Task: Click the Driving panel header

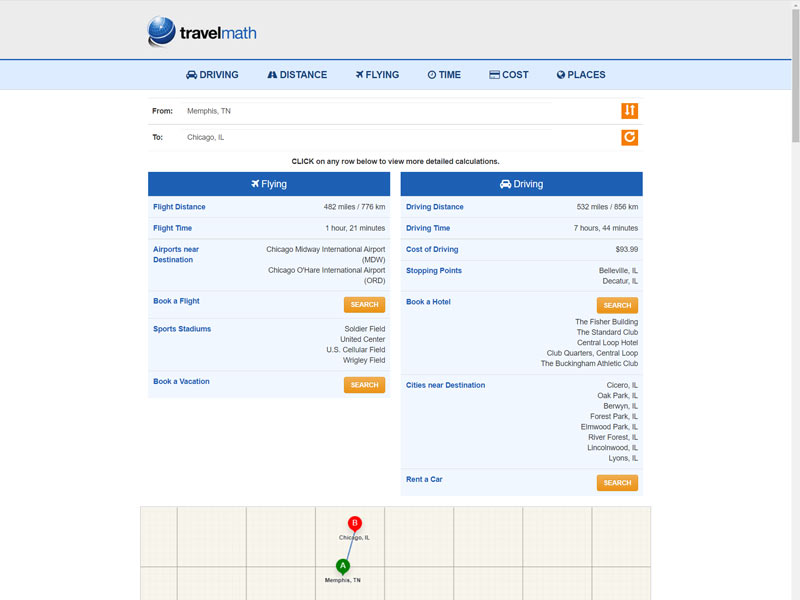Action: pyautogui.click(x=521, y=184)
